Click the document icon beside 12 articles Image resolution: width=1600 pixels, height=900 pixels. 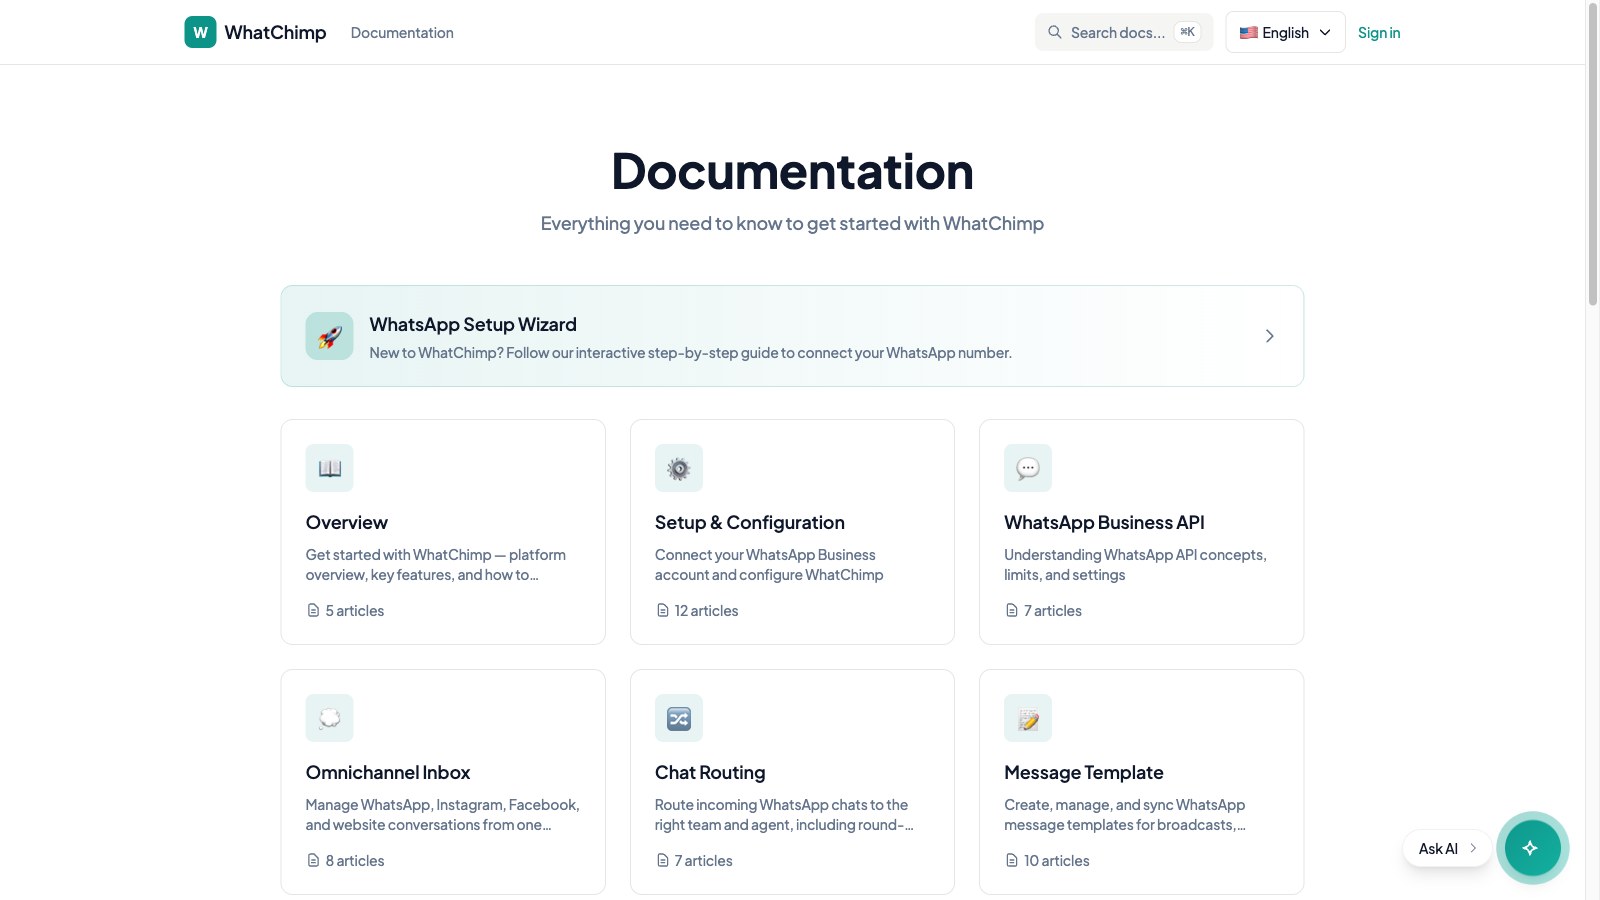coord(662,610)
